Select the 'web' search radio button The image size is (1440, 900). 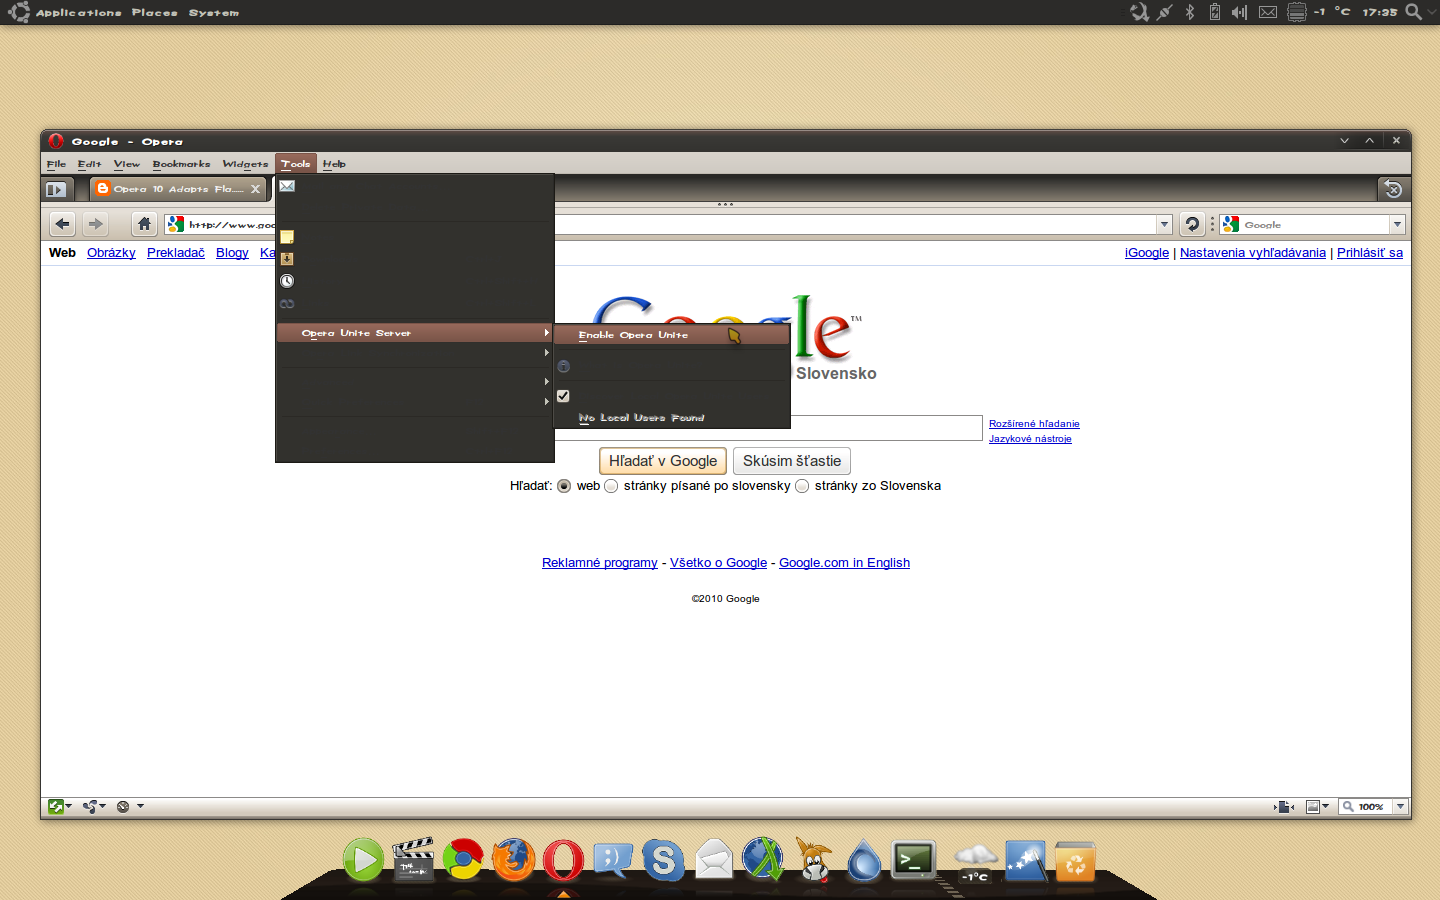point(564,486)
